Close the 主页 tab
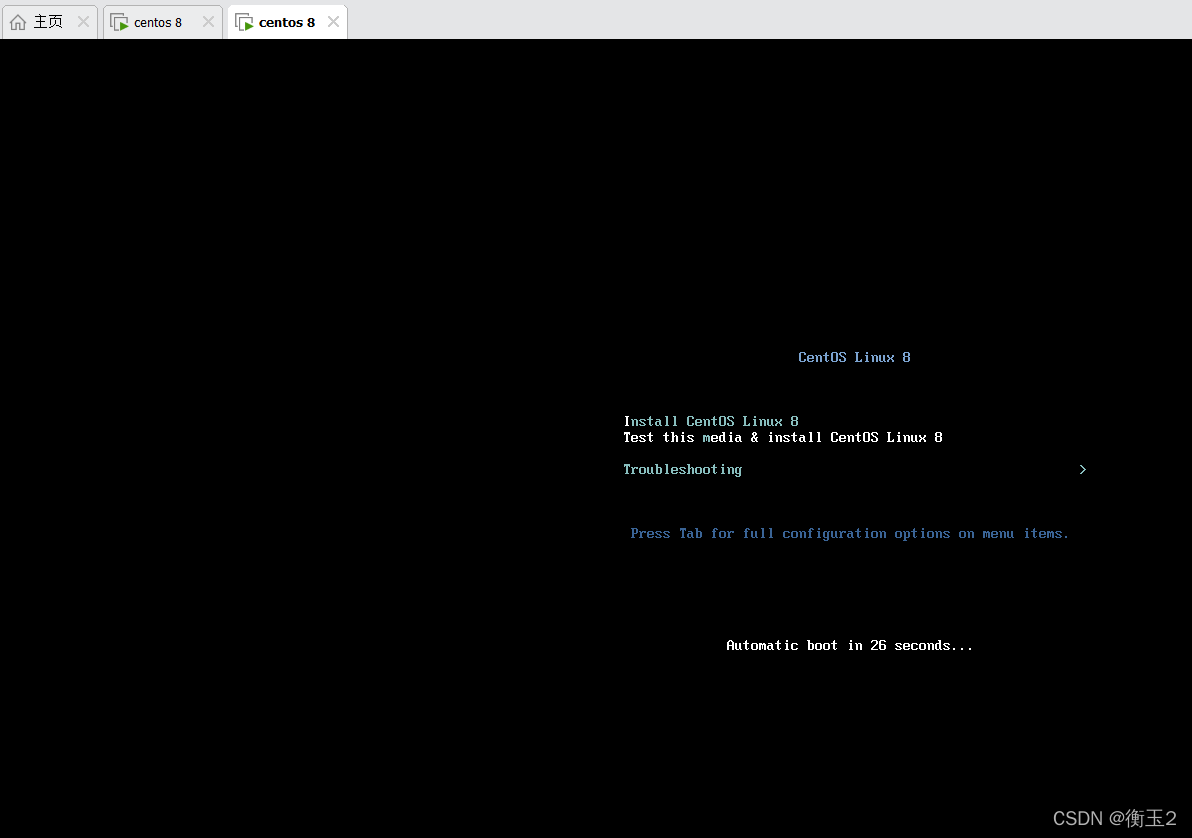This screenshot has width=1192, height=838. (x=84, y=22)
